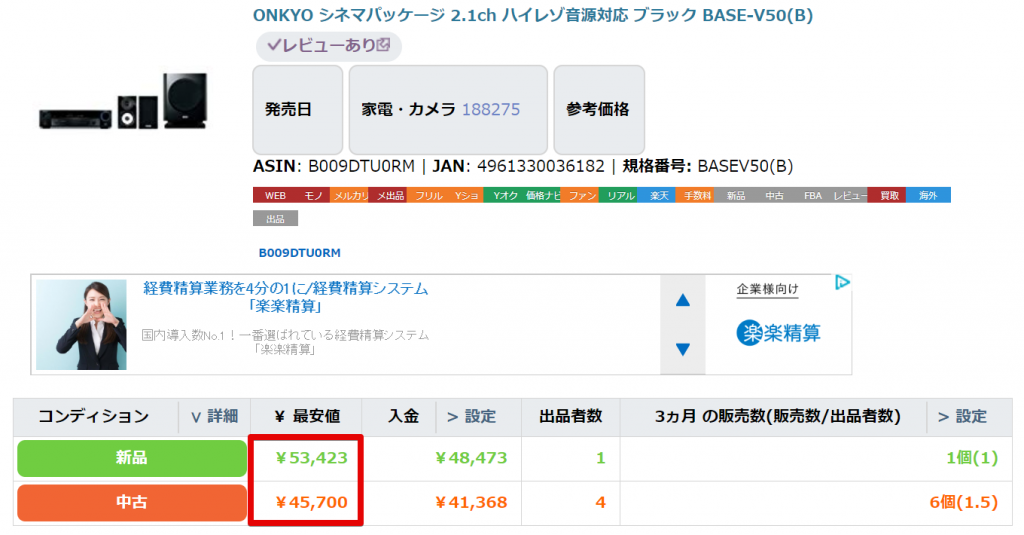Click new payout amount ¥48,473
The image size is (1024, 535).
coord(471,458)
